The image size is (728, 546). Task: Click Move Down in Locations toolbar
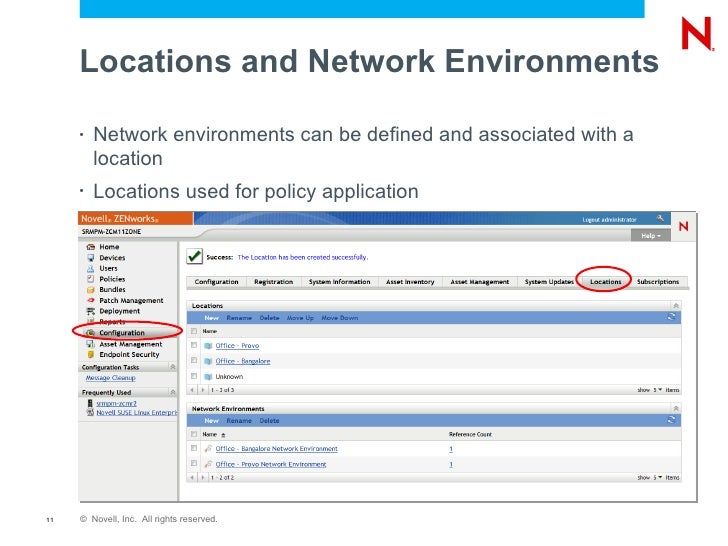pyautogui.click(x=340, y=318)
